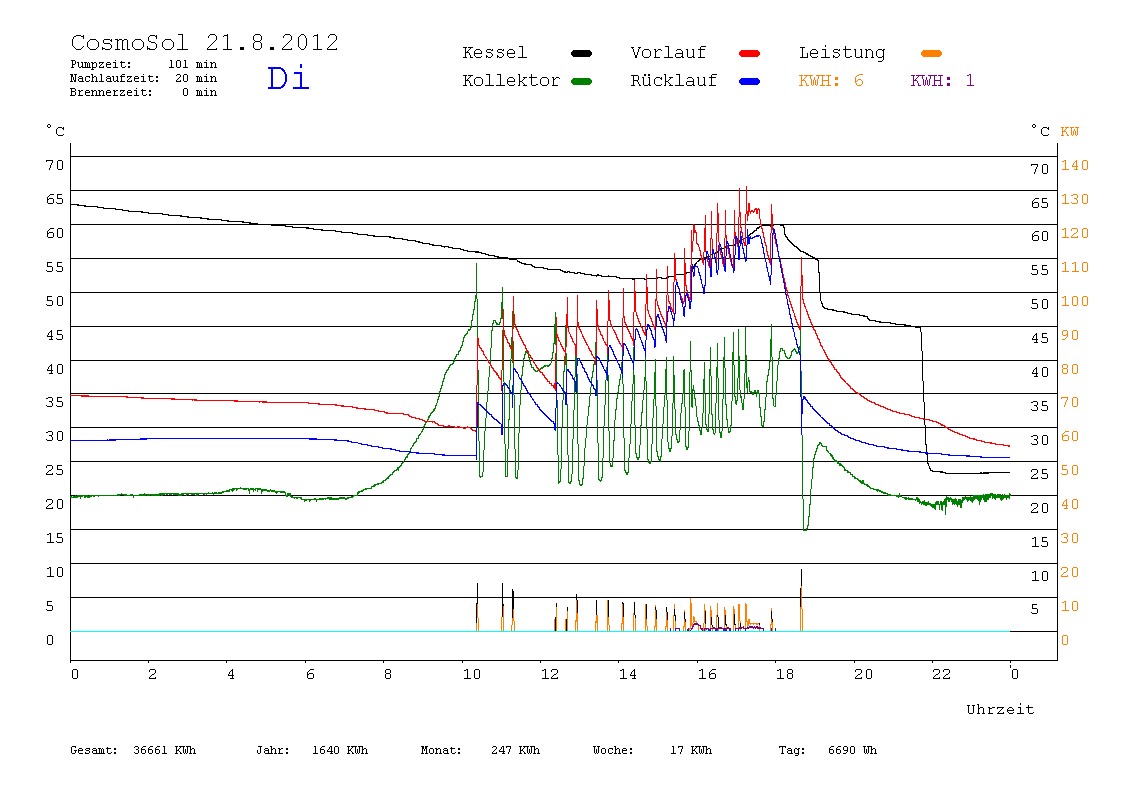Click the "Tag:" footer label
The width and height of the screenshot is (1148, 812).
[791, 750]
